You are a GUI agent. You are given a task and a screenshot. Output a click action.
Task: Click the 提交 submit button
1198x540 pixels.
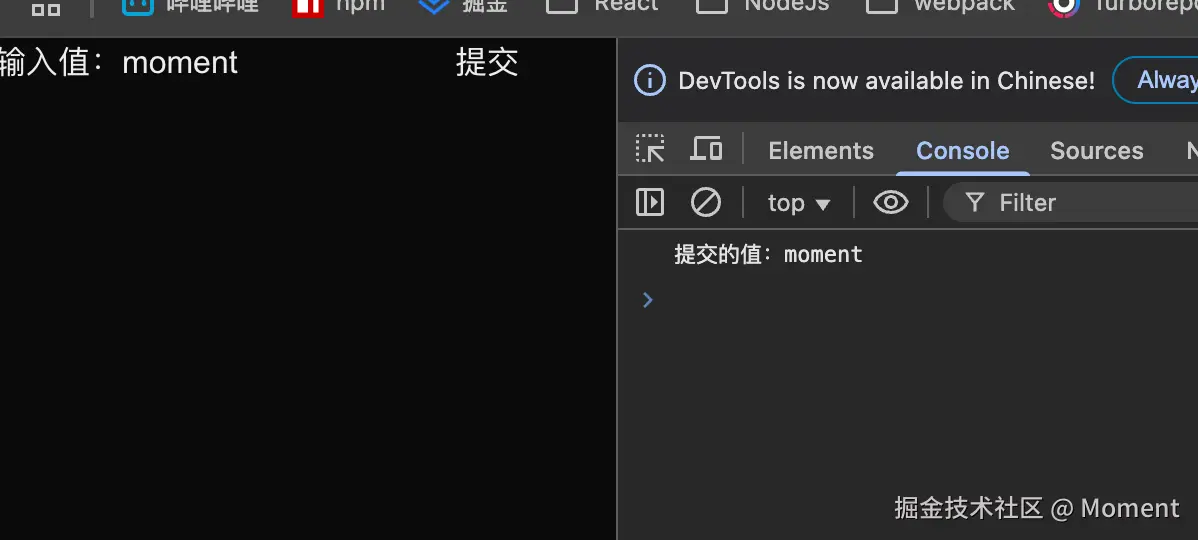pyautogui.click(x=487, y=62)
